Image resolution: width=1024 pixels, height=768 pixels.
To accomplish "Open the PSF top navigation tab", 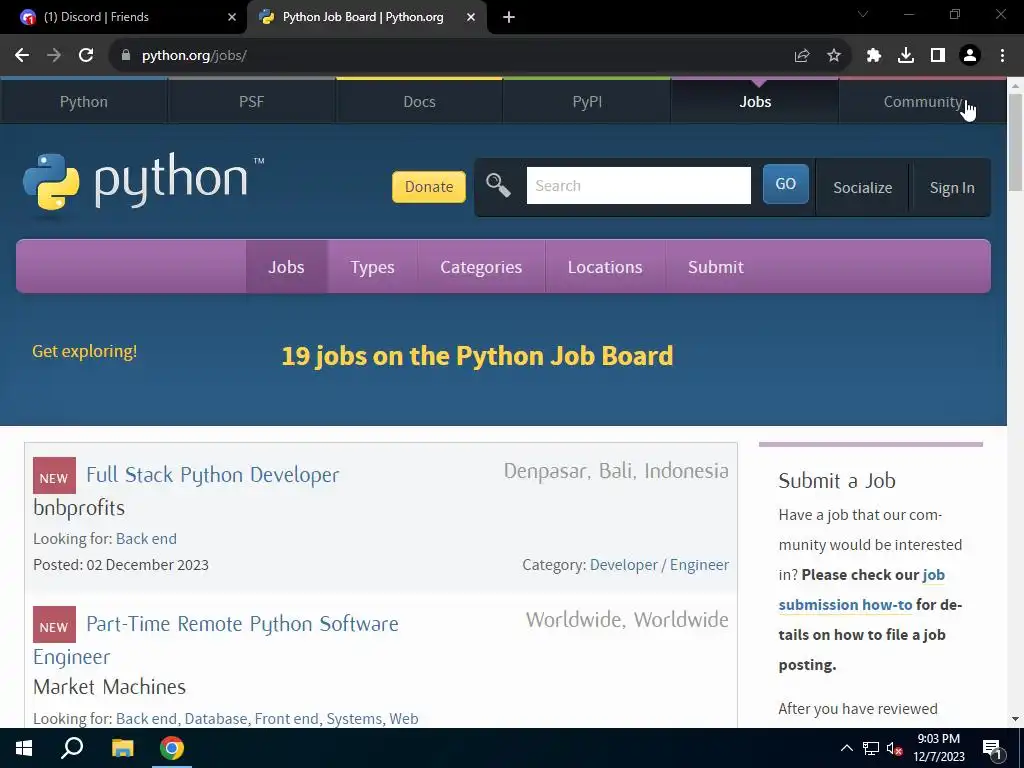I will [251, 102].
